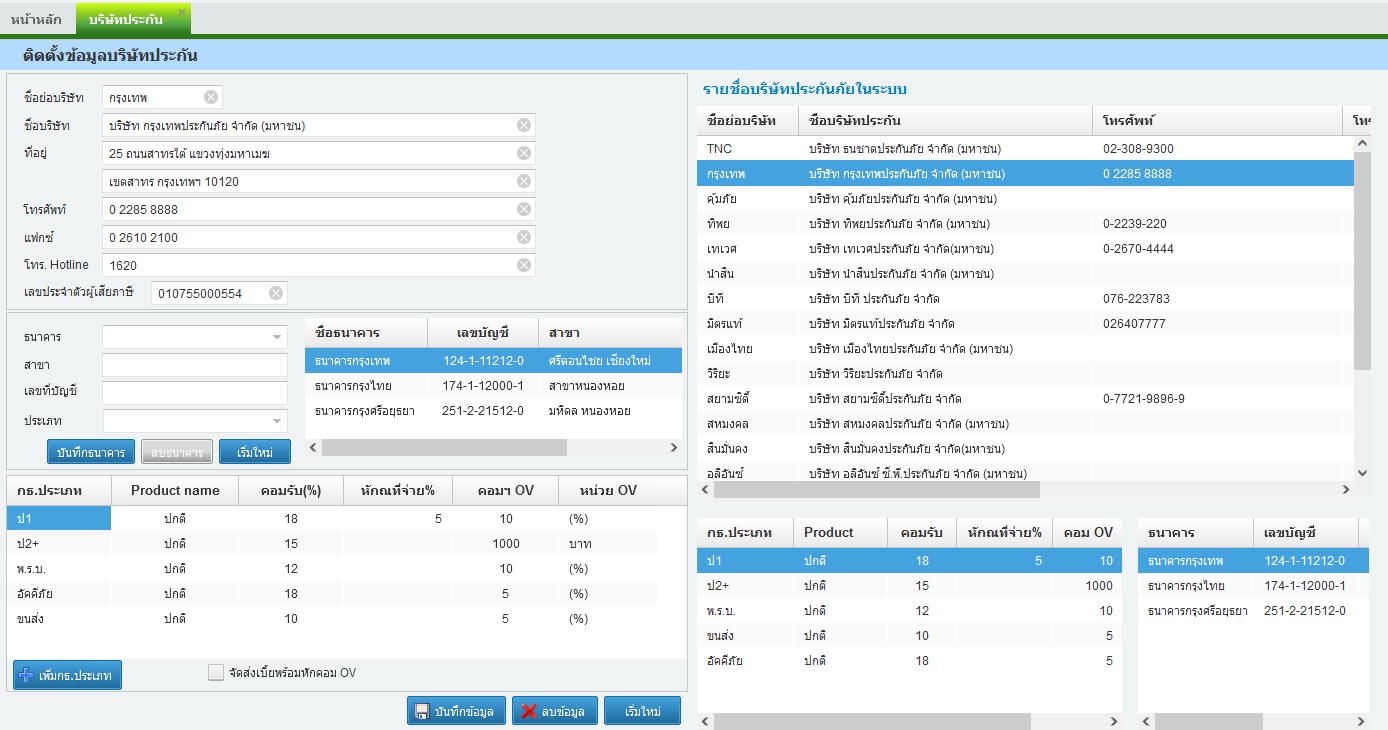Toggle จัดส่งเบี้ยพร้อมหักคอม OV checkbox
This screenshot has width=1388, height=730.
(x=216, y=673)
